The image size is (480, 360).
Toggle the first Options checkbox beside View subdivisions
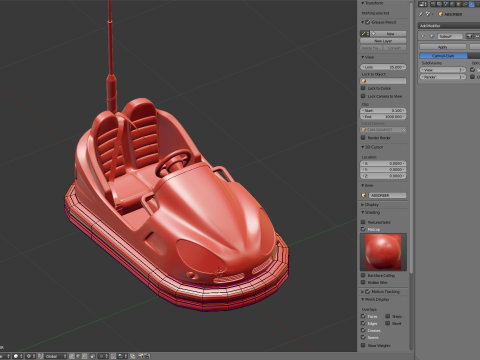point(472,70)
